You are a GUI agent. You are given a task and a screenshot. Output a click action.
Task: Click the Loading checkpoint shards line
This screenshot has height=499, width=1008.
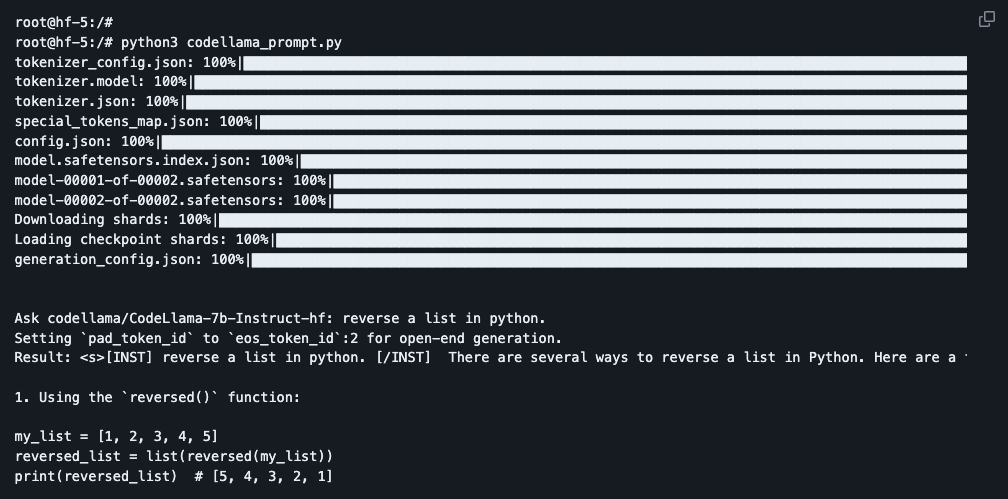tap(490, 240)
